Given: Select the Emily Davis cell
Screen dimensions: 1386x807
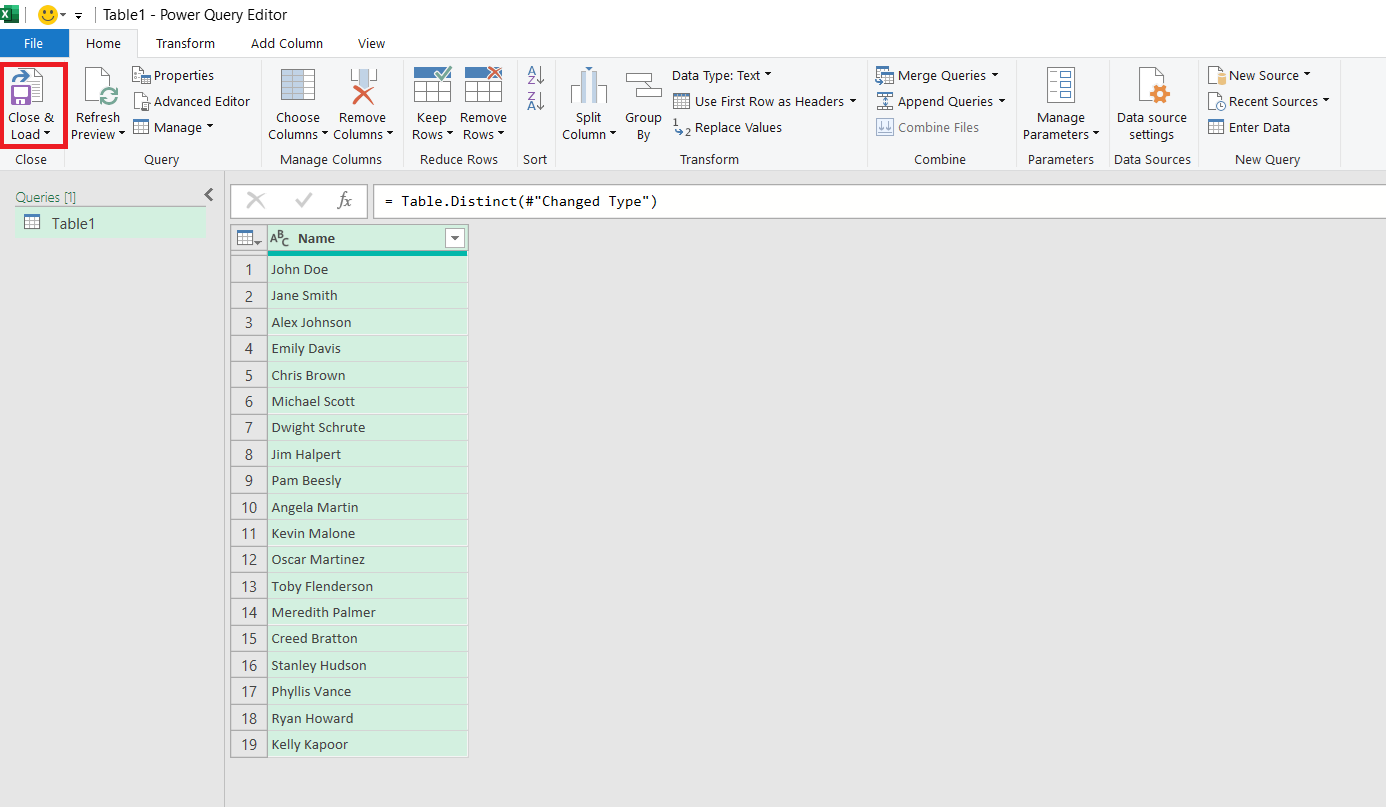Looking at the screenshot, I should click(367, 348).
